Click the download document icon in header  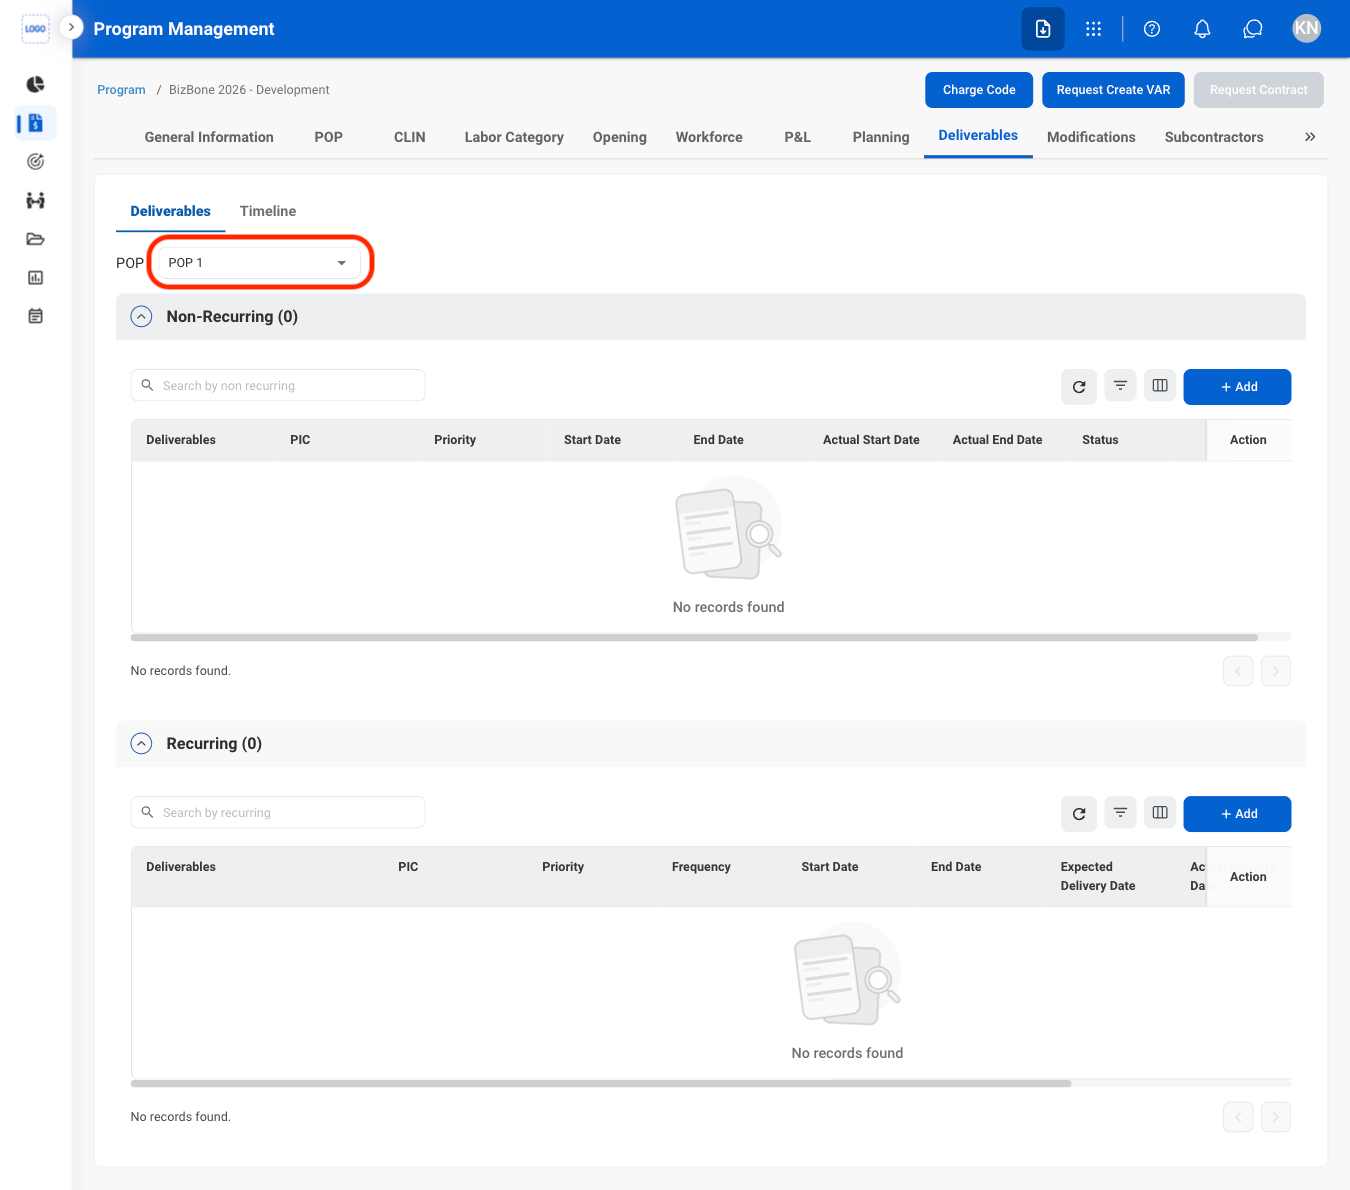[x=1043, y=29]
